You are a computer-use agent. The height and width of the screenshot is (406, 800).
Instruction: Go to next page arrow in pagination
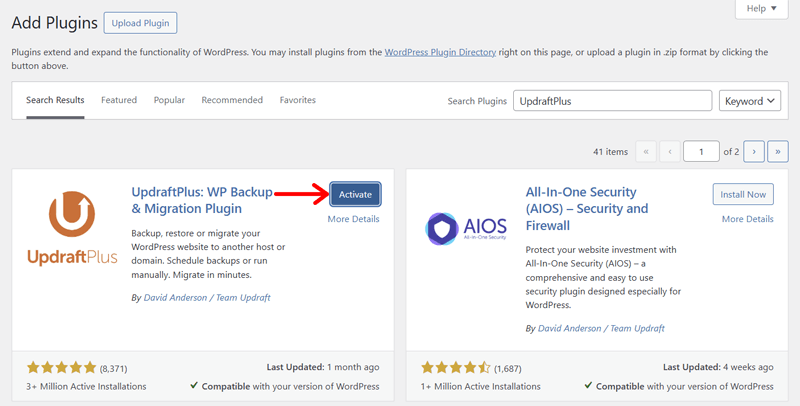tap(753, 152)
